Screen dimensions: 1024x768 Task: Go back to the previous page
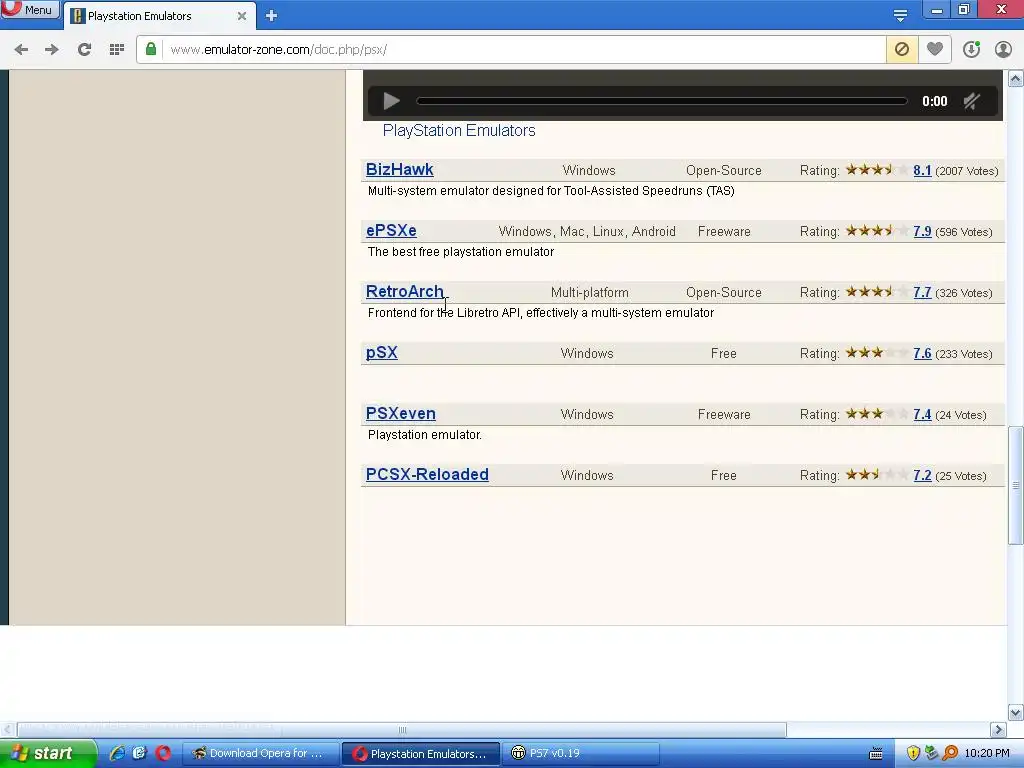click(x=21, y=50)
